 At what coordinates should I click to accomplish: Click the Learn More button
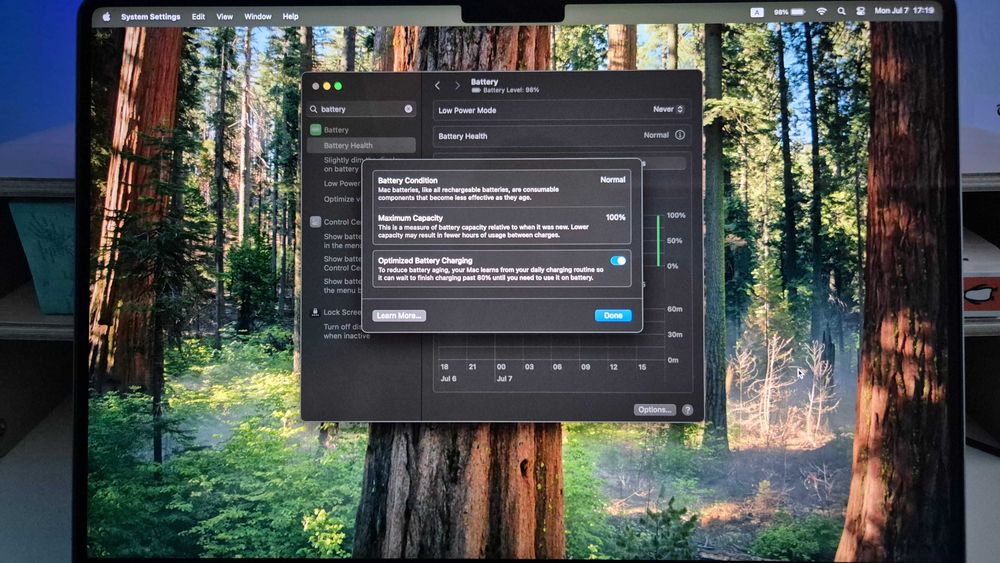399,316
